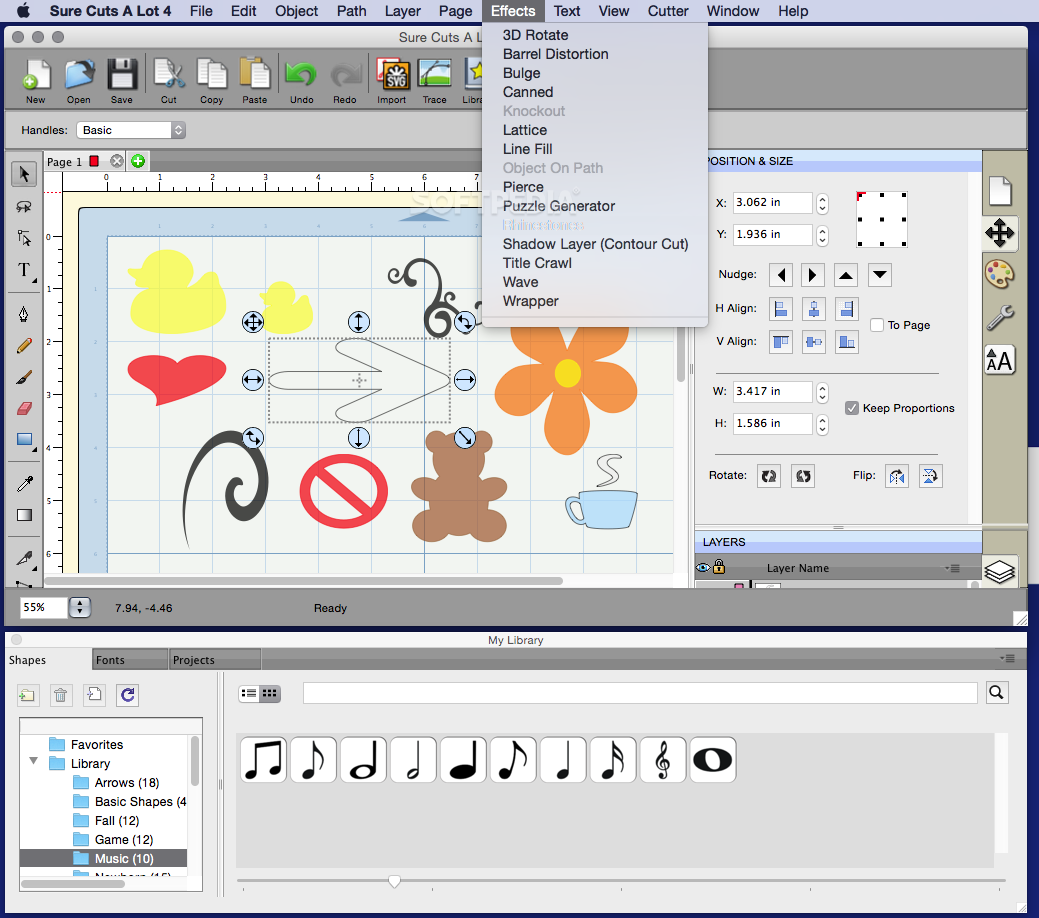
Task: Click the Height value stepper
Action: (822, 424)
